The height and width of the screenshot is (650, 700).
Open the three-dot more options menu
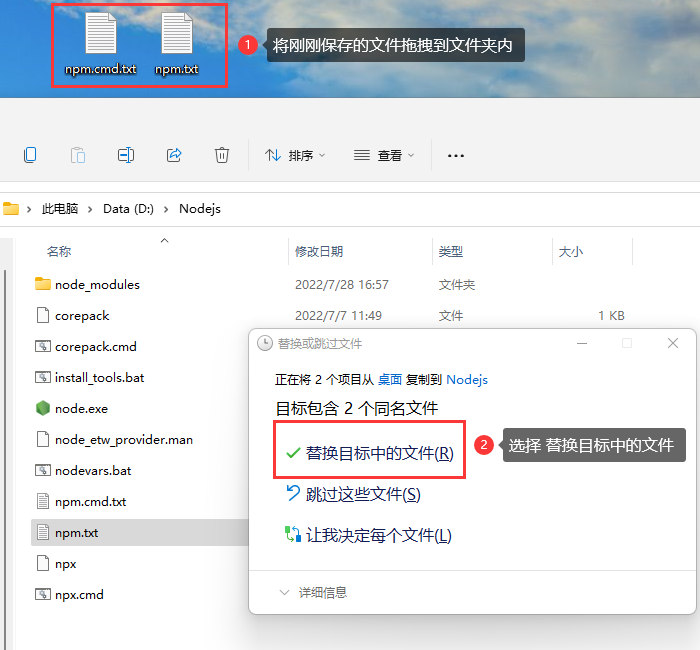(456, 155)
